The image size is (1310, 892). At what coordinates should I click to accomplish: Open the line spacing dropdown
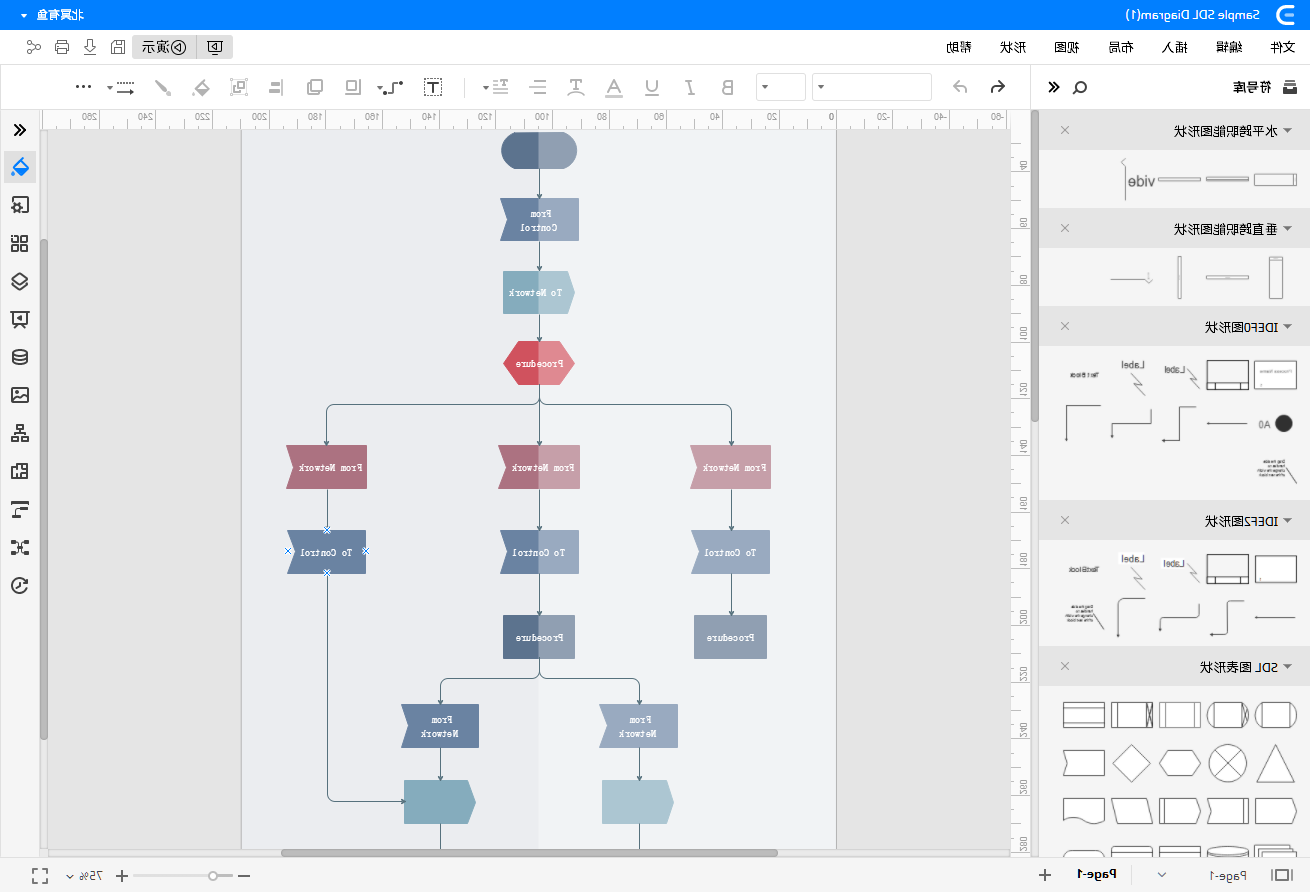(x=498, y=87)
